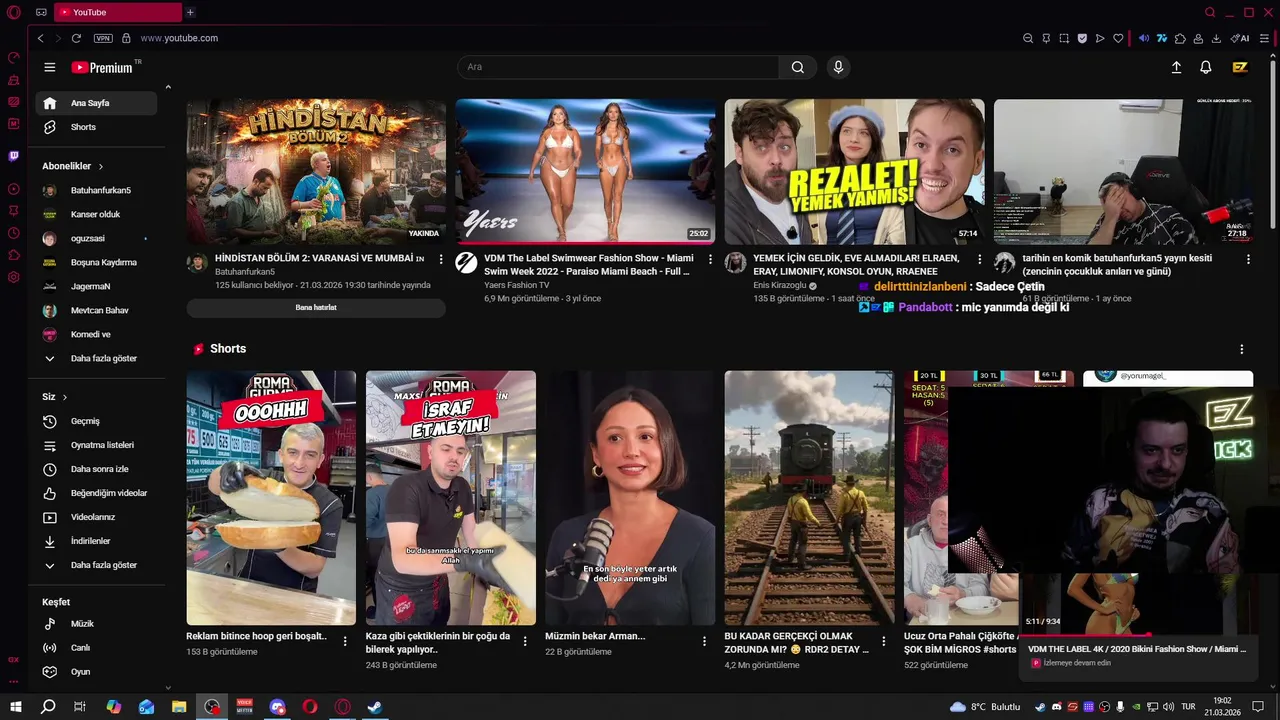Viewport: 1280px width, 720px height.
Task: Open Oynatma listeleri item
Action: point(96,445)
